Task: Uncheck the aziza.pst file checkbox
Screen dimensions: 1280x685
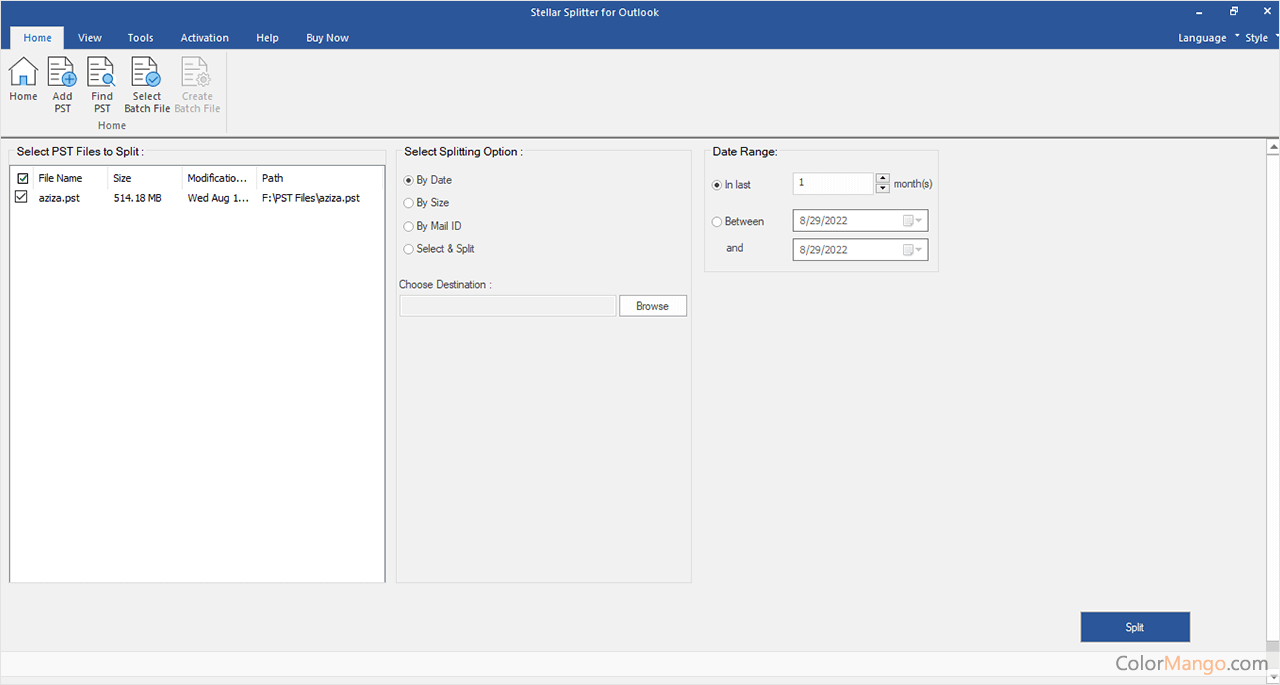Action: point(22,198)
